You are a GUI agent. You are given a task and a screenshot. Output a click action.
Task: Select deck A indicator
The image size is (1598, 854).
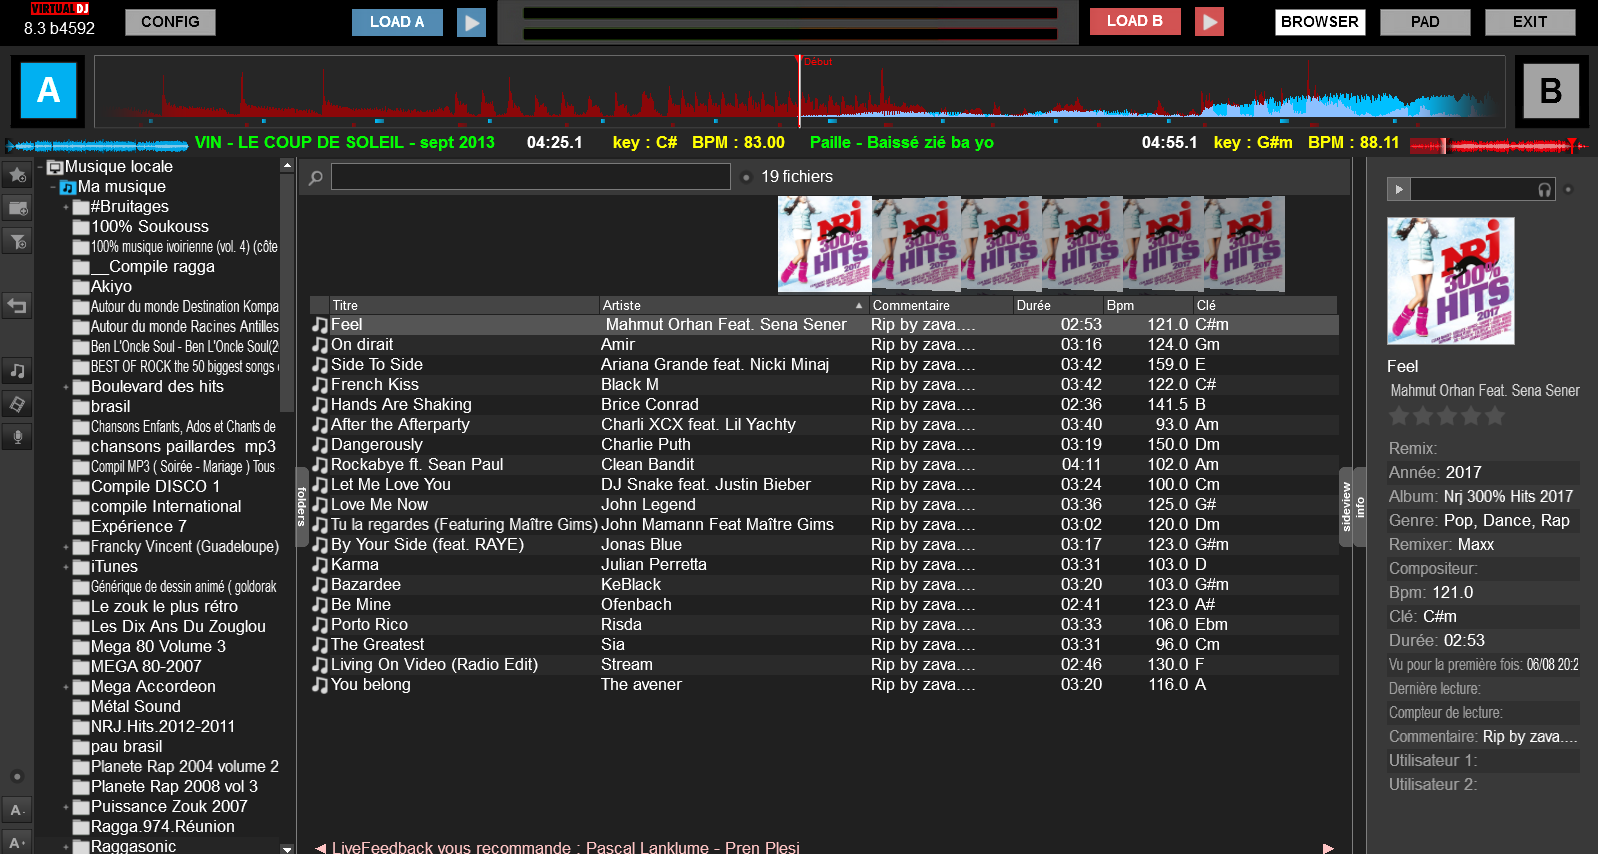tap(48, 91)
